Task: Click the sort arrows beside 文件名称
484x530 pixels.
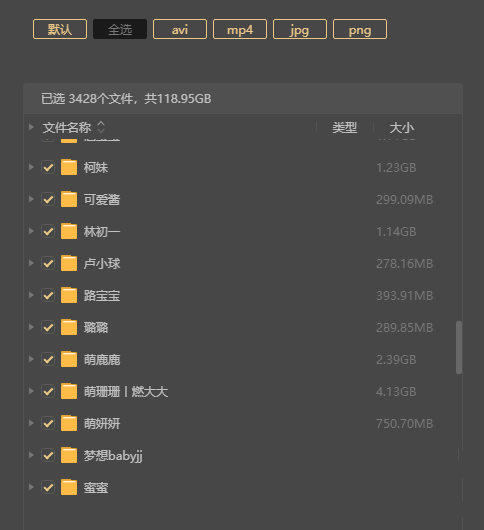Action: point(101,127)
